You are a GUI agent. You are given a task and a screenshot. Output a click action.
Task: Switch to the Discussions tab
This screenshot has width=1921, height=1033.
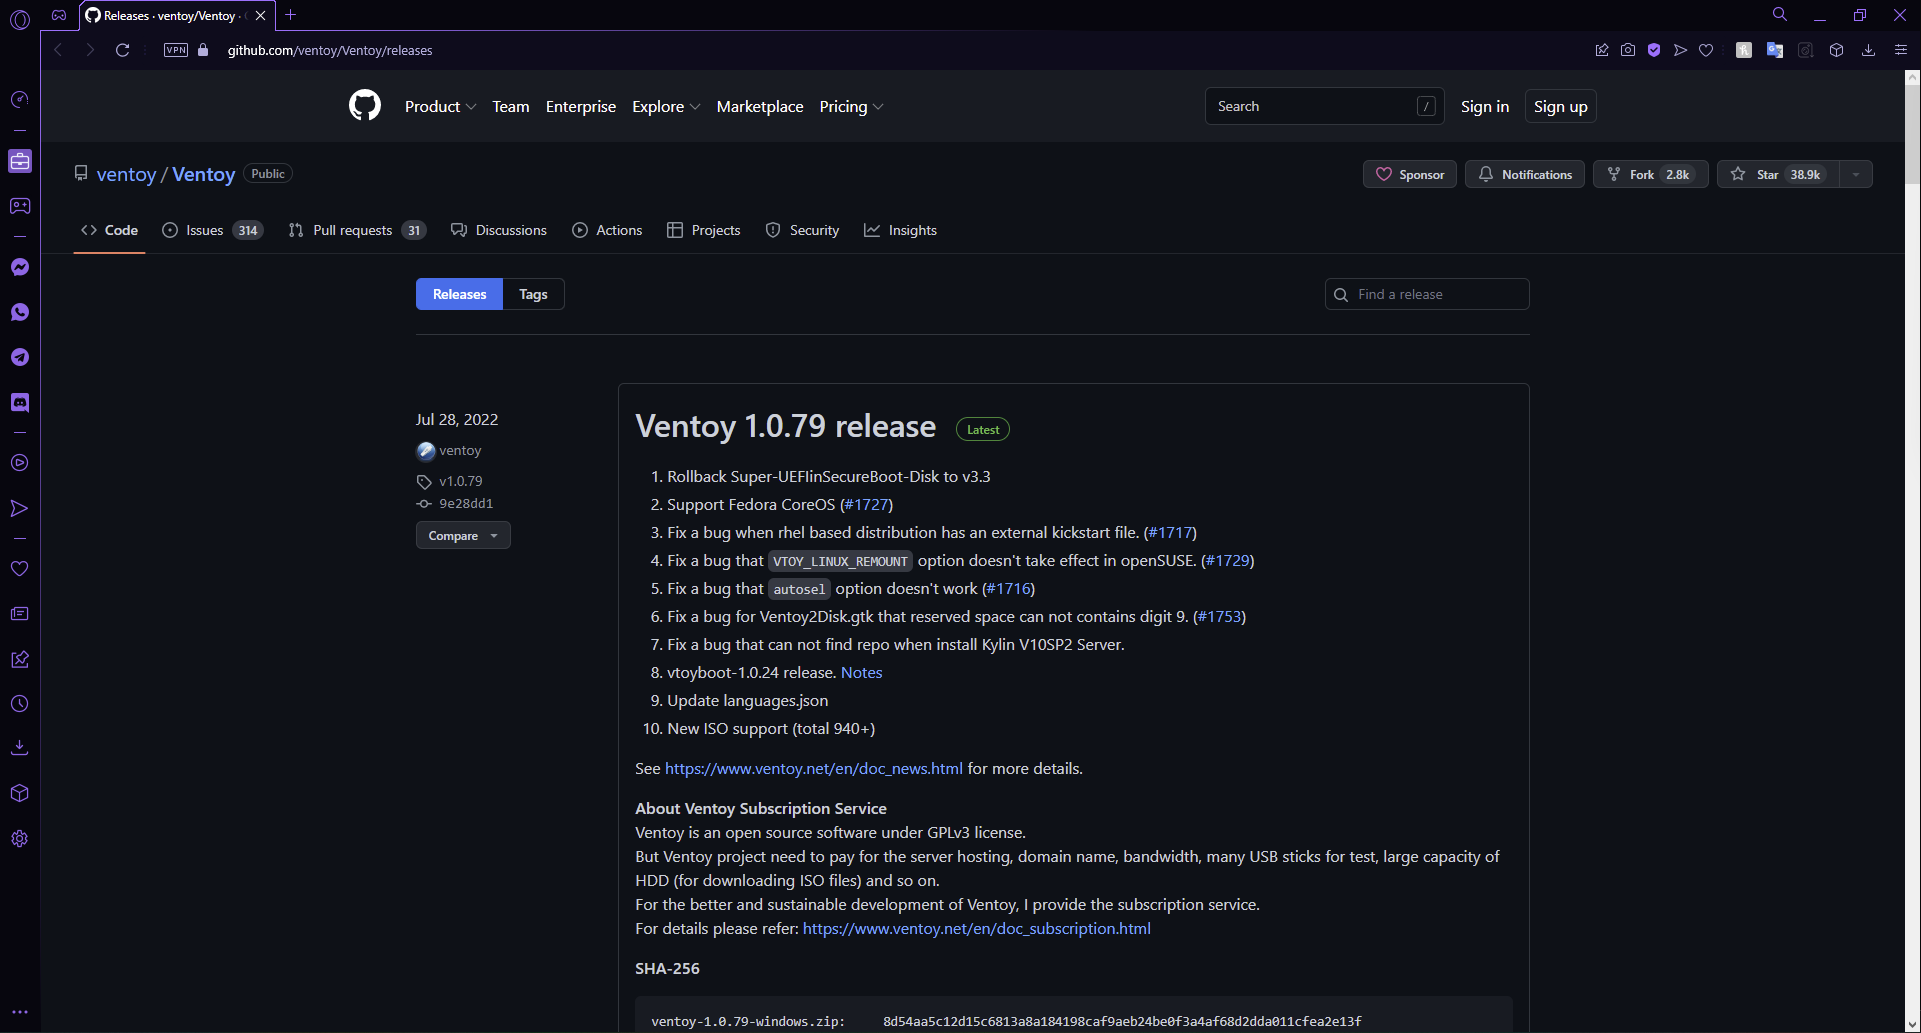pyautogui.click(x=499, y=230)
